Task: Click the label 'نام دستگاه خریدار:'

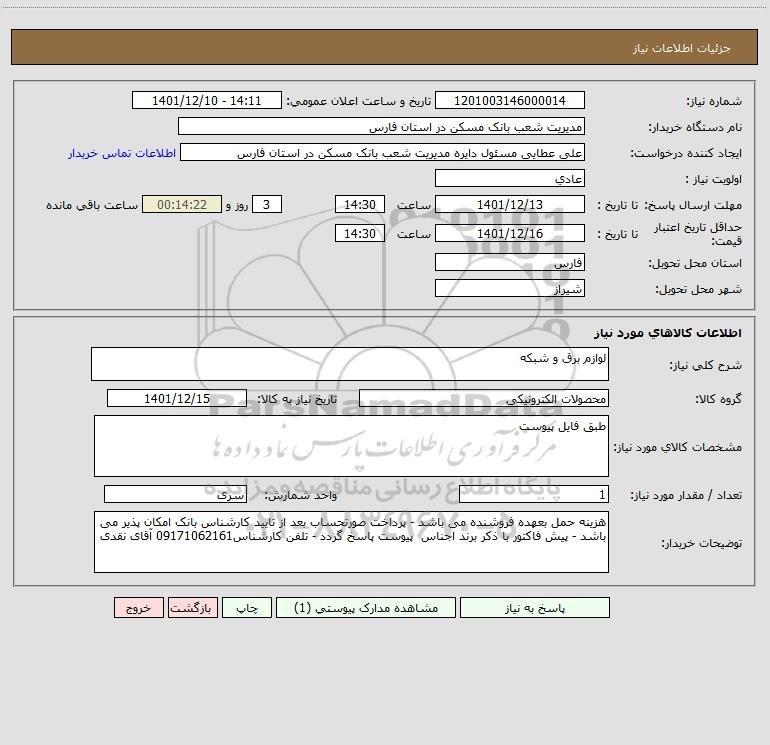Action: (x=695, y=127)
